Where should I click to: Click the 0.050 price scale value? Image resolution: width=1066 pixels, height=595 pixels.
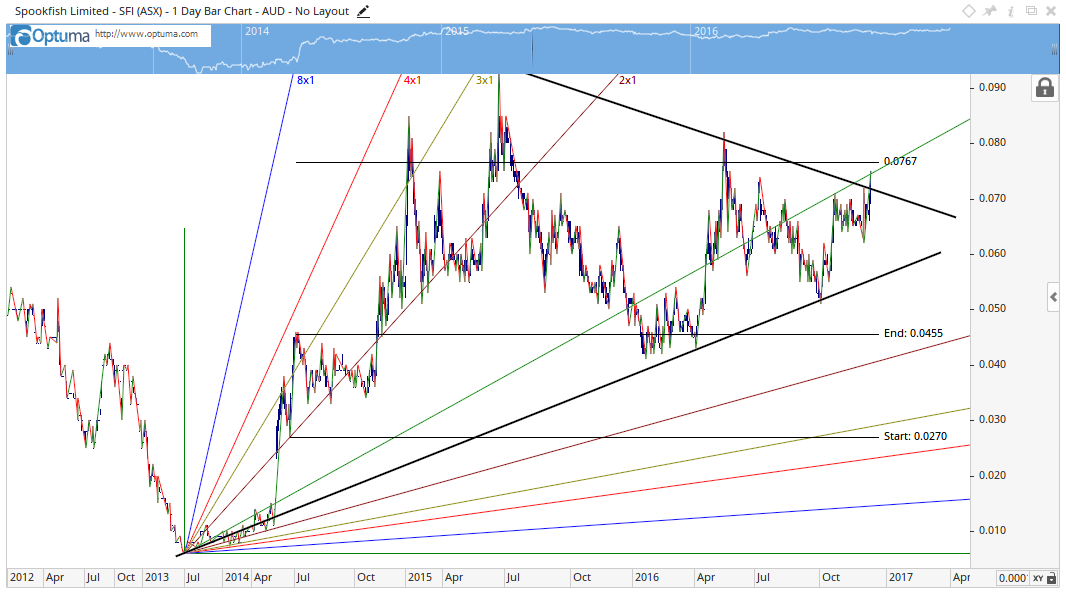(x=993, y=309)
